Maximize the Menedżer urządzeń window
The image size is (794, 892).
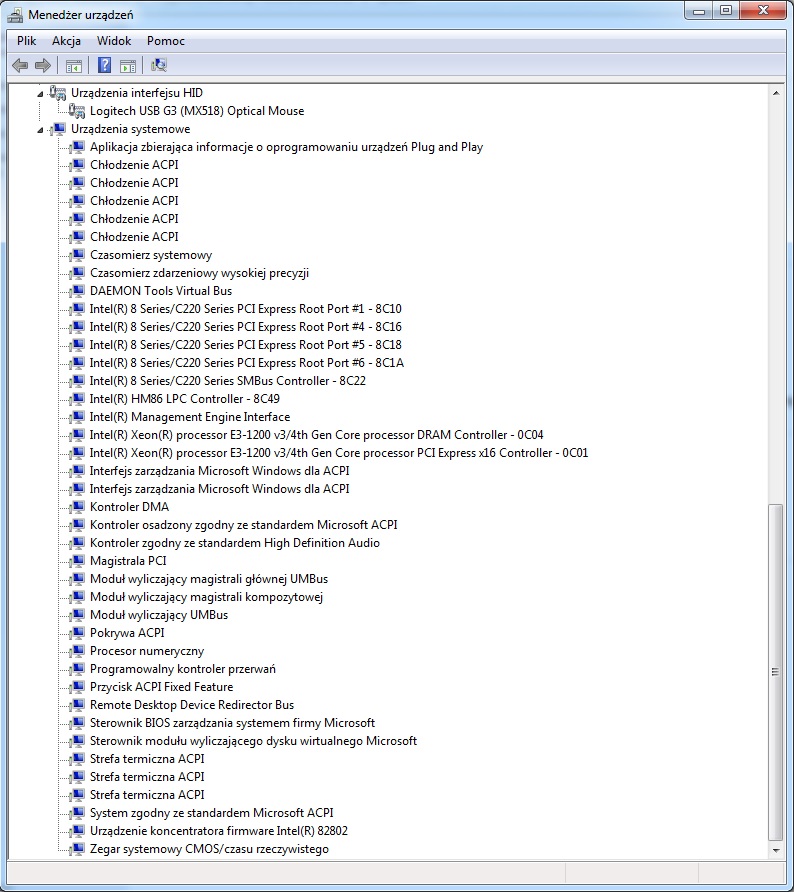coord(726,11)
